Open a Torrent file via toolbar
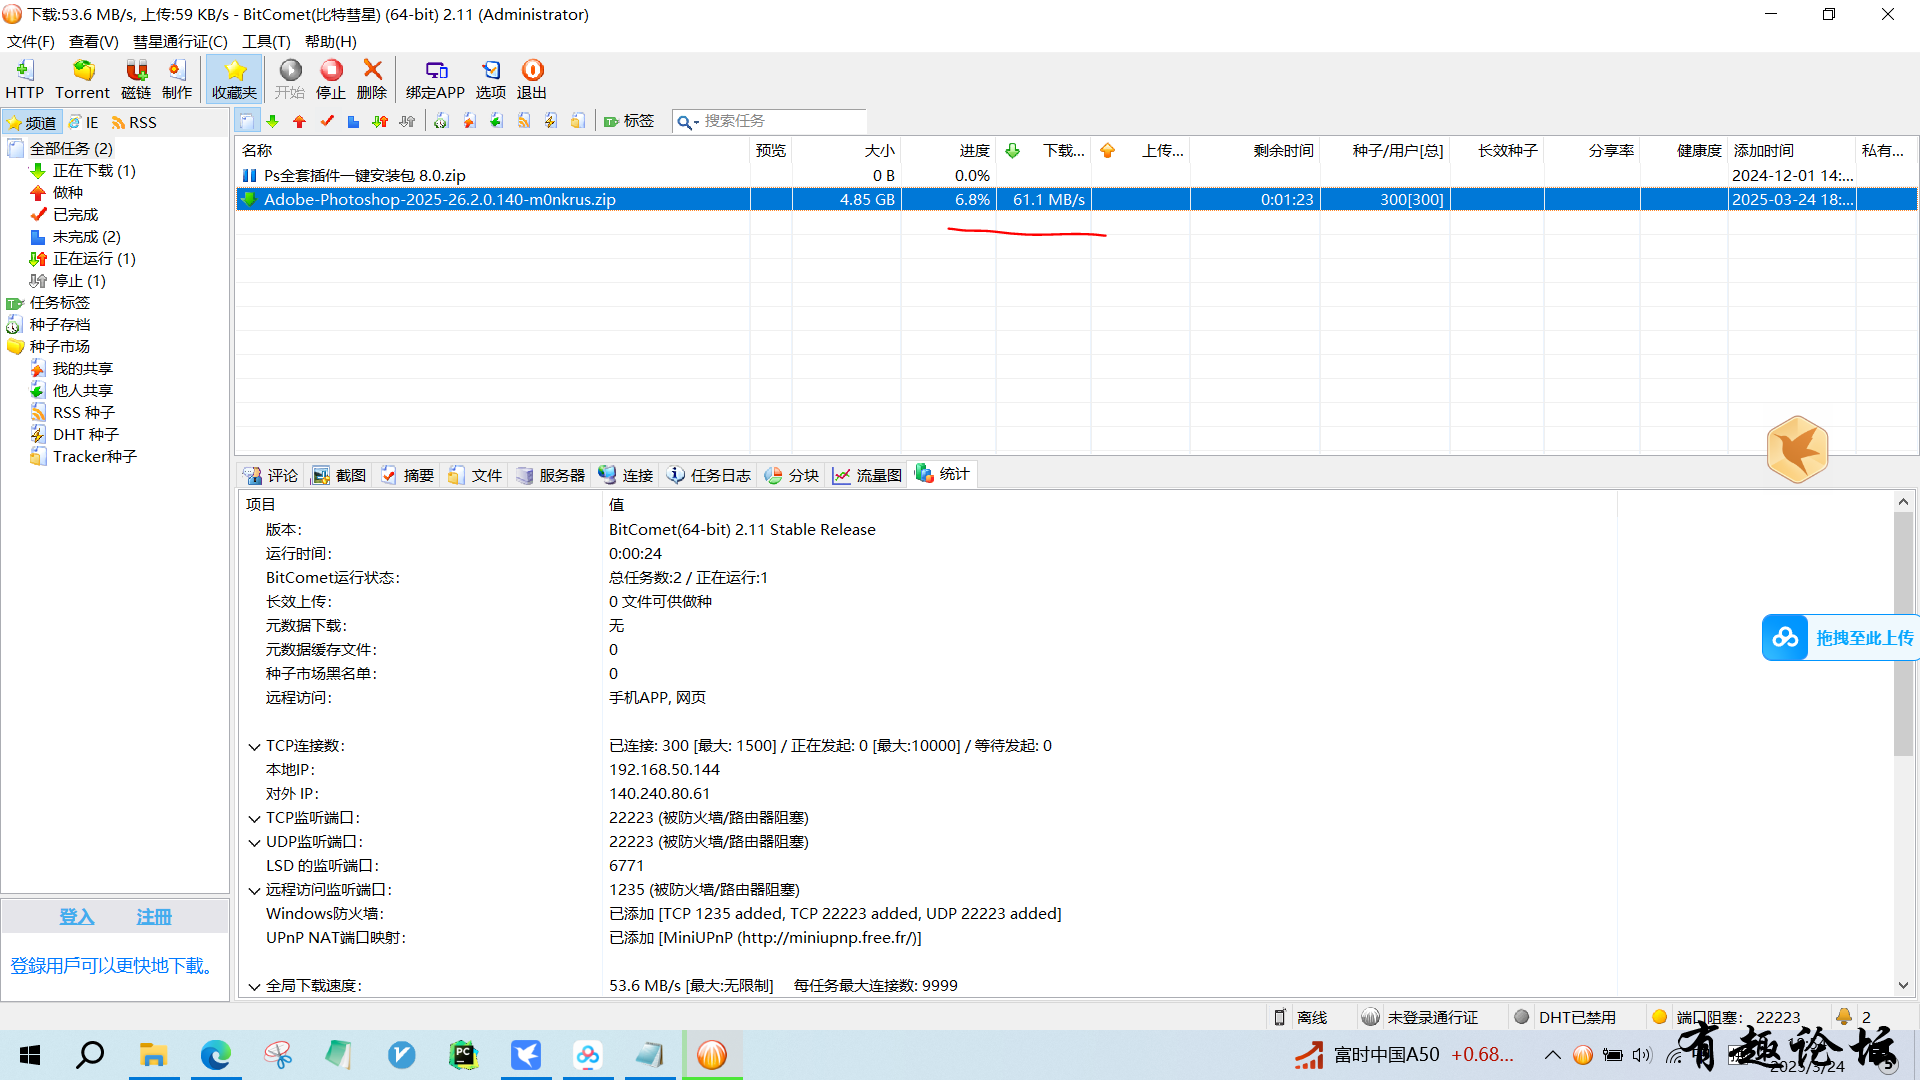 point(82,79)
